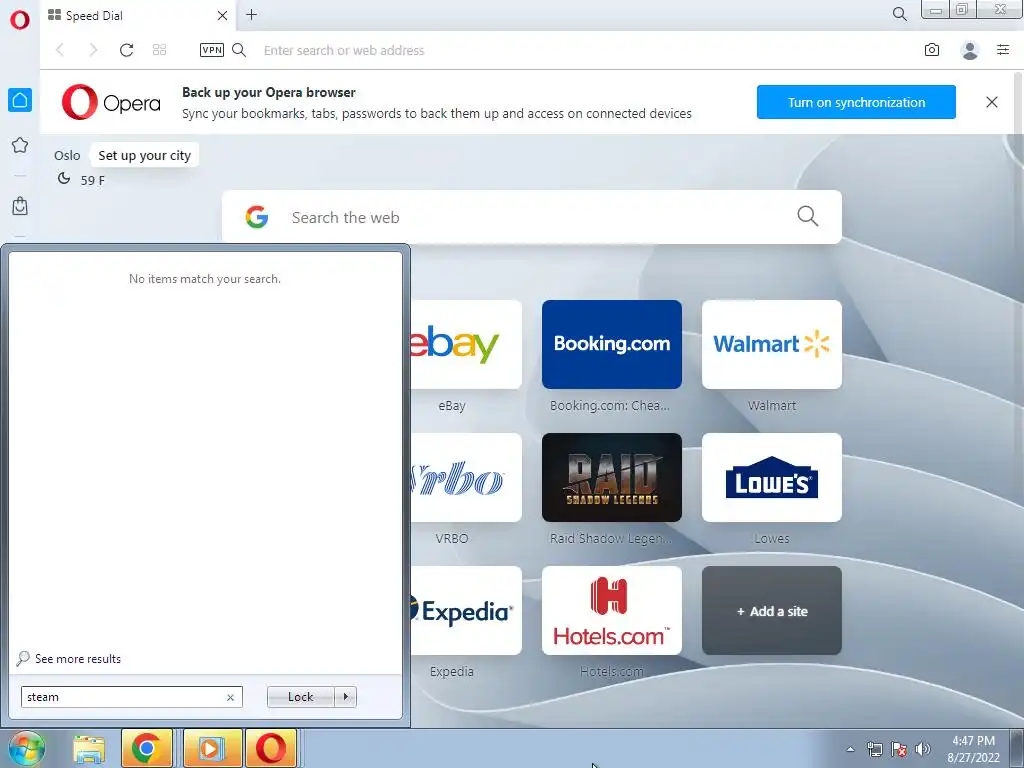Click the Windows Start orb
This screenshot has width=1024, height=768.
coord(26,748)
